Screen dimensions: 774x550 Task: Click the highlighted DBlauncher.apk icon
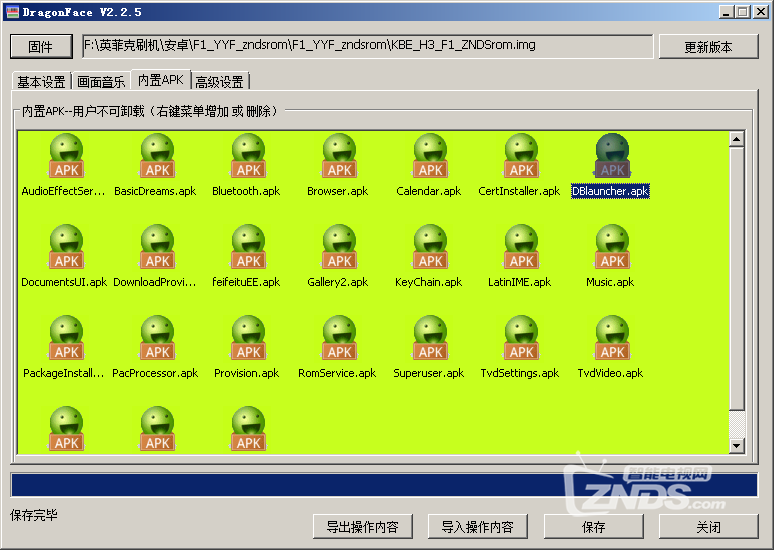coord(612,156)
